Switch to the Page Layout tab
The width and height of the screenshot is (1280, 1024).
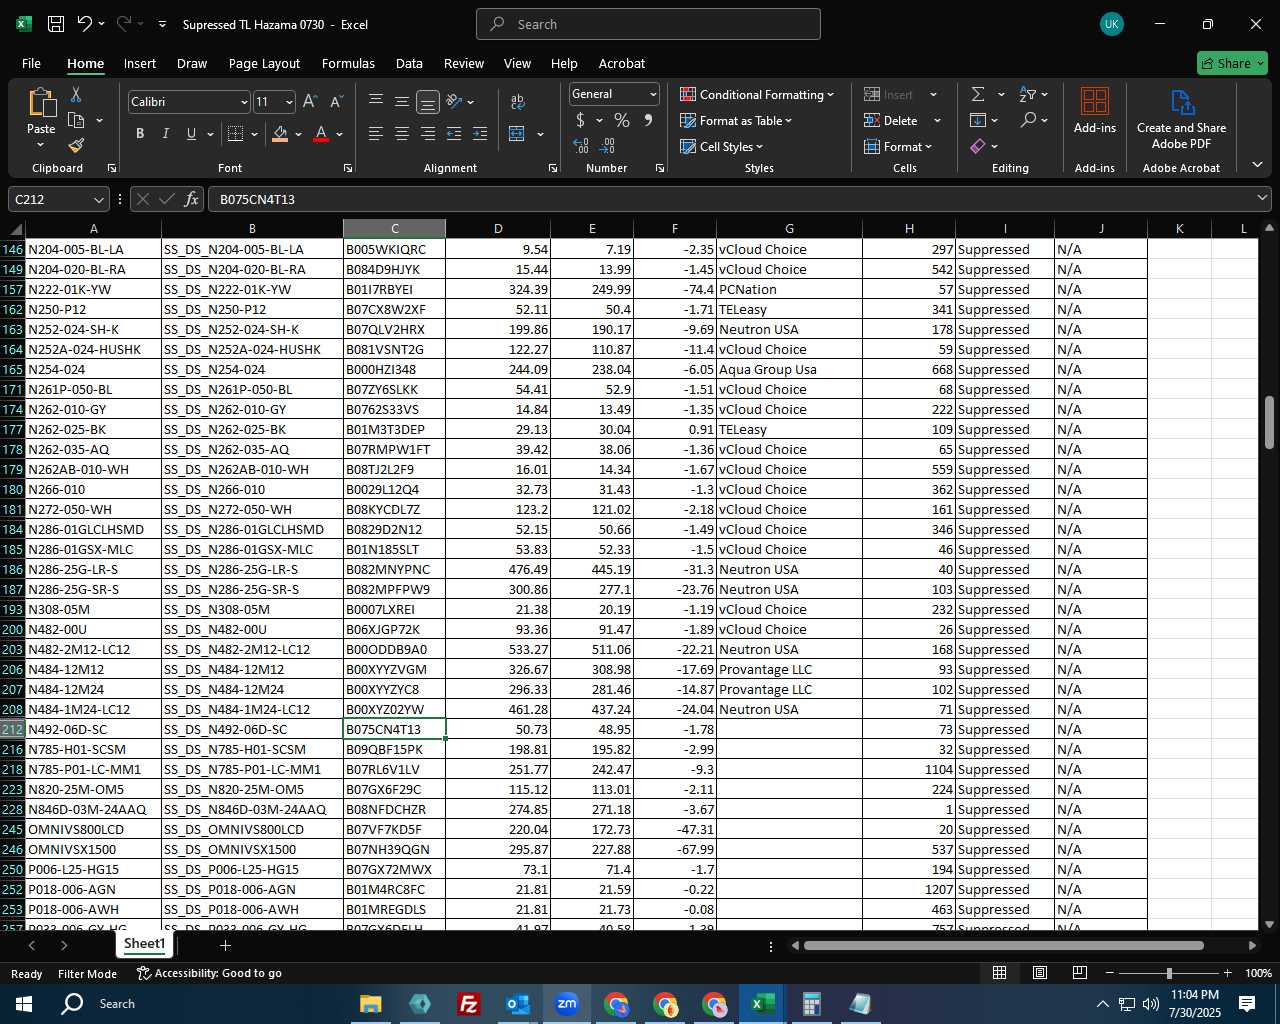[264, 63]
